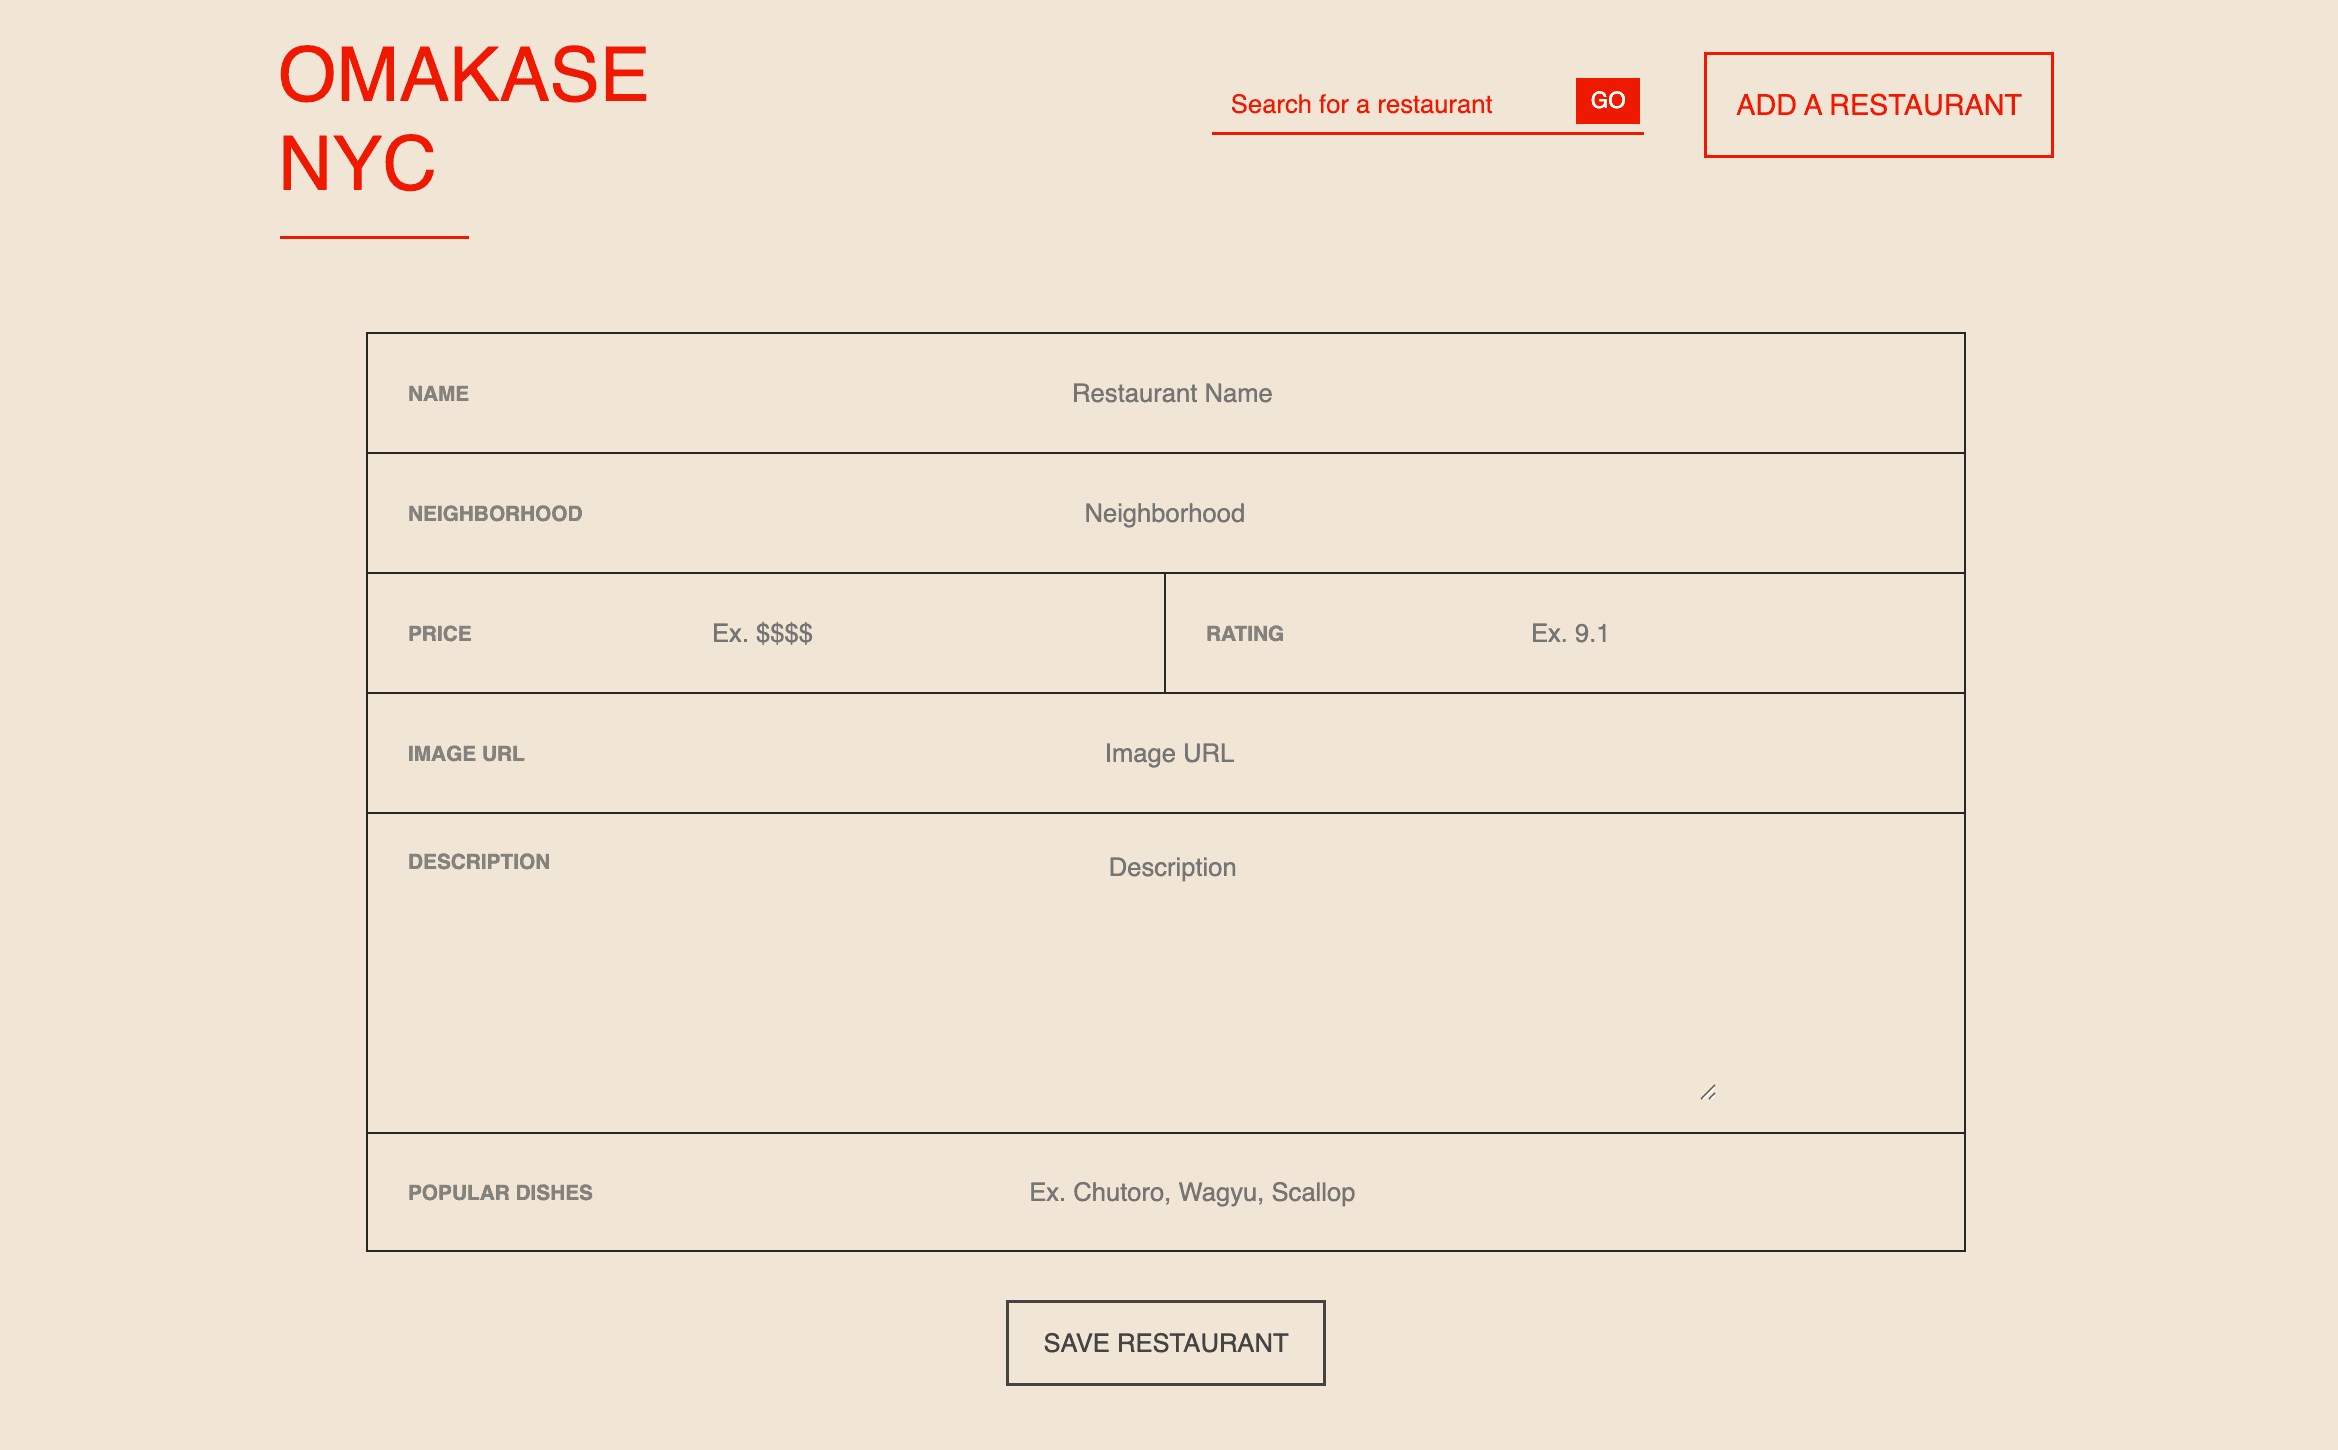Click the DESCRIPTION field label

[x=479, y=862]
